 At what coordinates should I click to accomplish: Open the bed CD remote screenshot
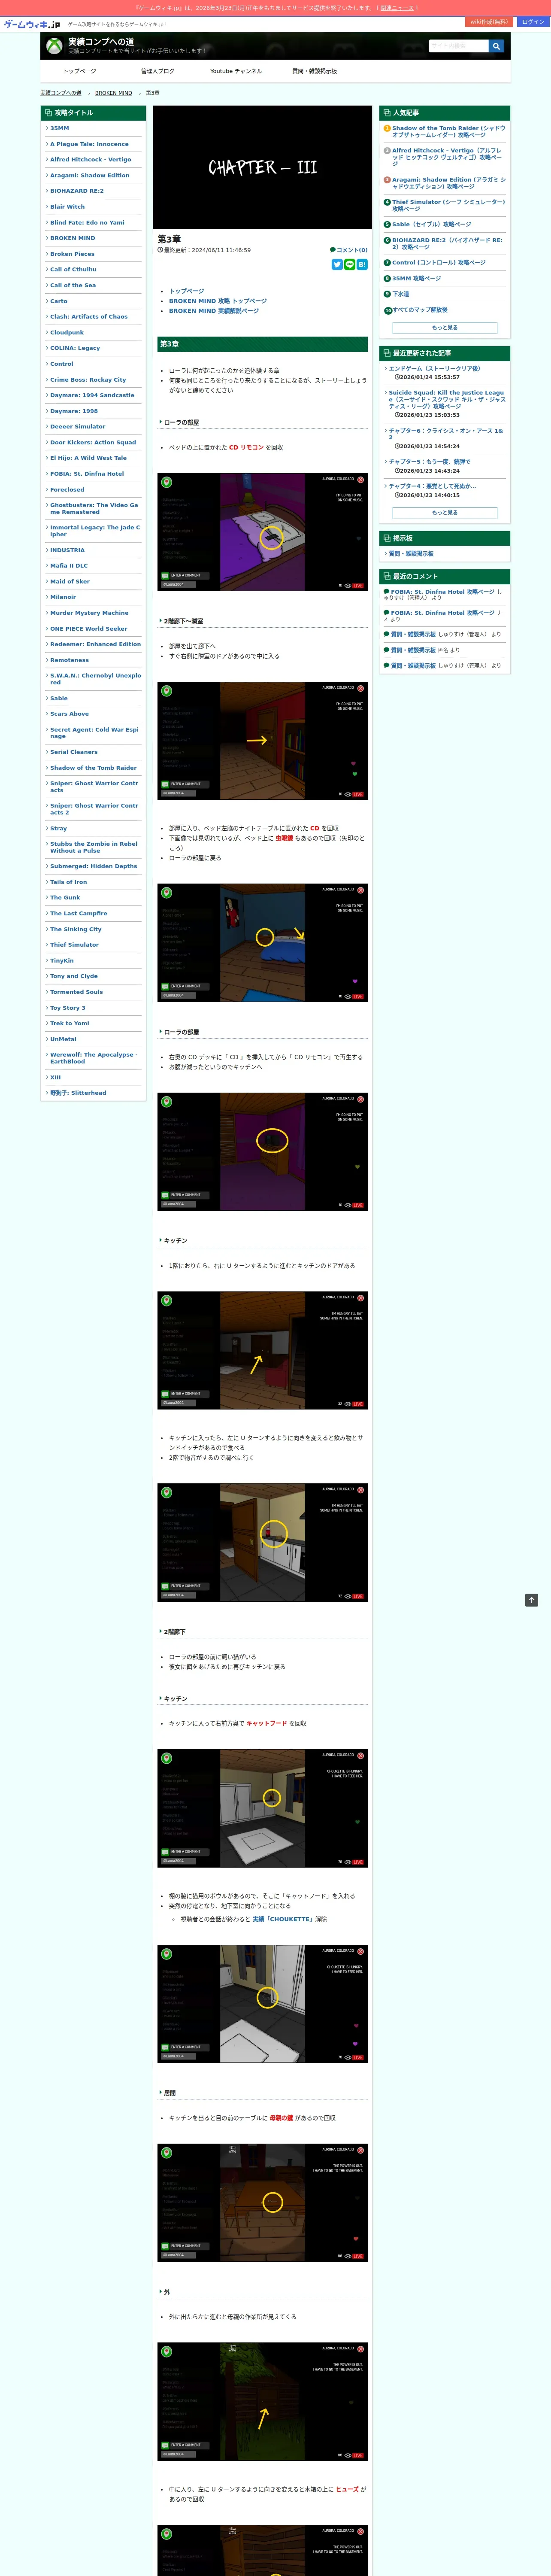coord(262,532)
